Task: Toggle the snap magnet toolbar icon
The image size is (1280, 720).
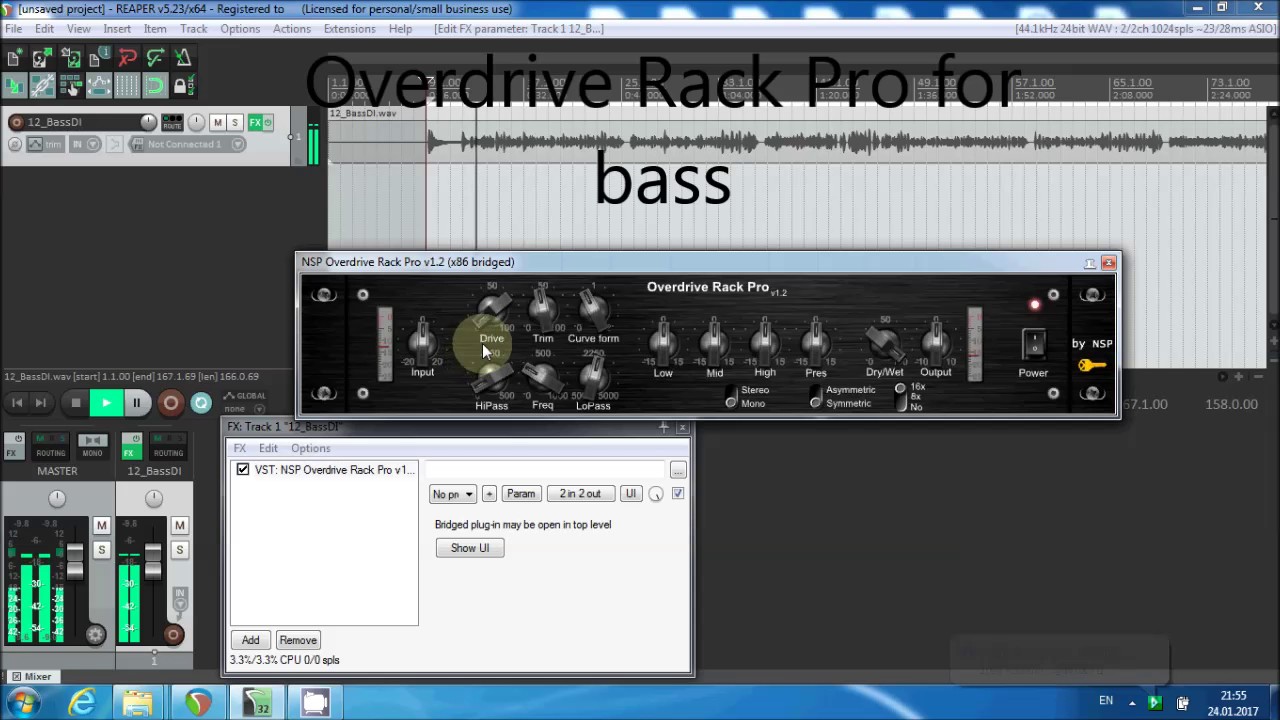Action: [x=155, y=86]
